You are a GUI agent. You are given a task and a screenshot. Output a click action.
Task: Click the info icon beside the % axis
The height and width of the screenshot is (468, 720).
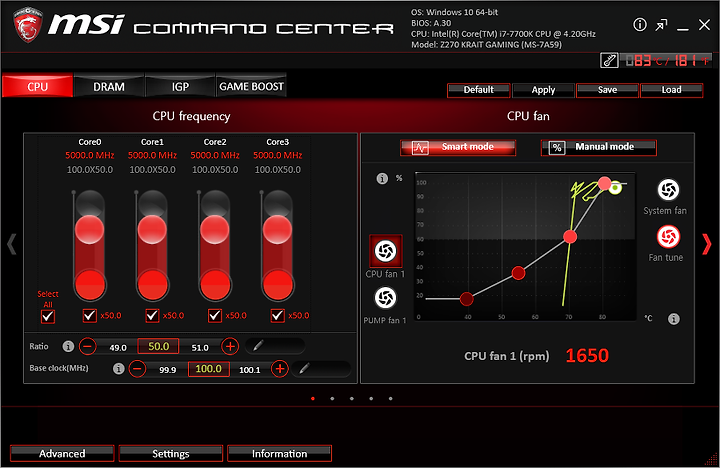click(x=382, y=178)
